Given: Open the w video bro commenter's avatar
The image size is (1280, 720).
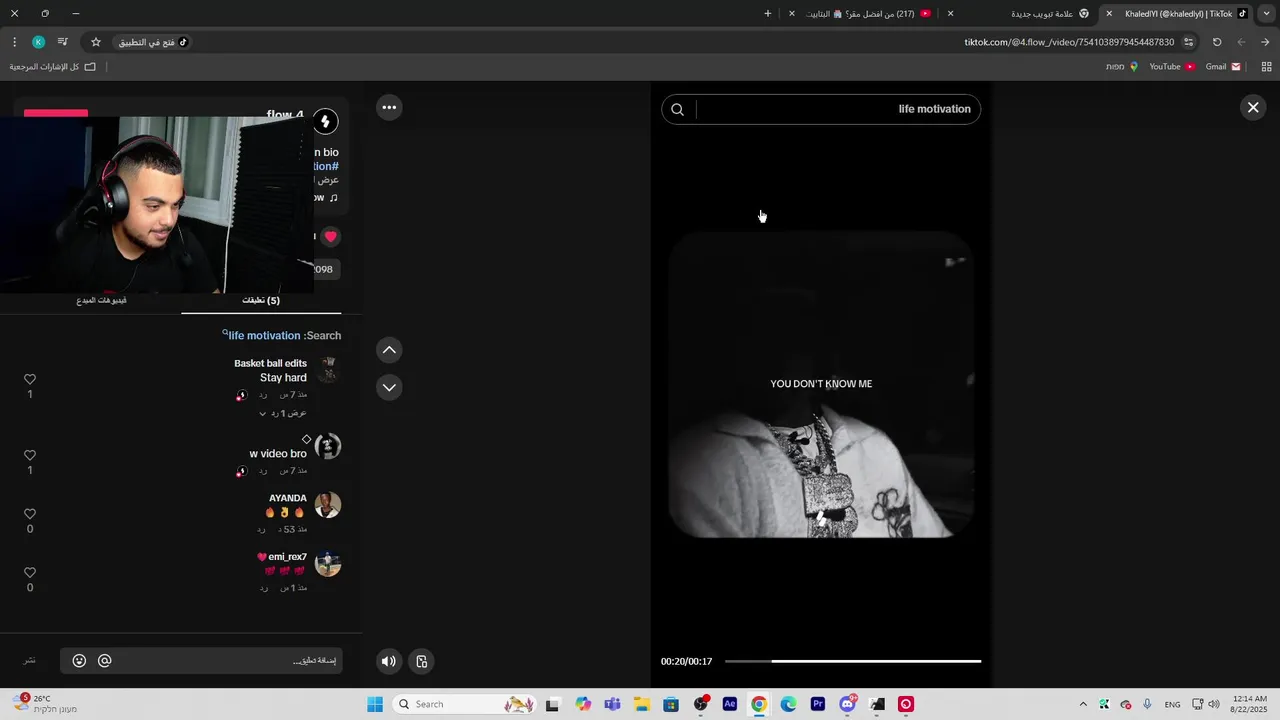Looking at the screenshot, I should point(328,446).
